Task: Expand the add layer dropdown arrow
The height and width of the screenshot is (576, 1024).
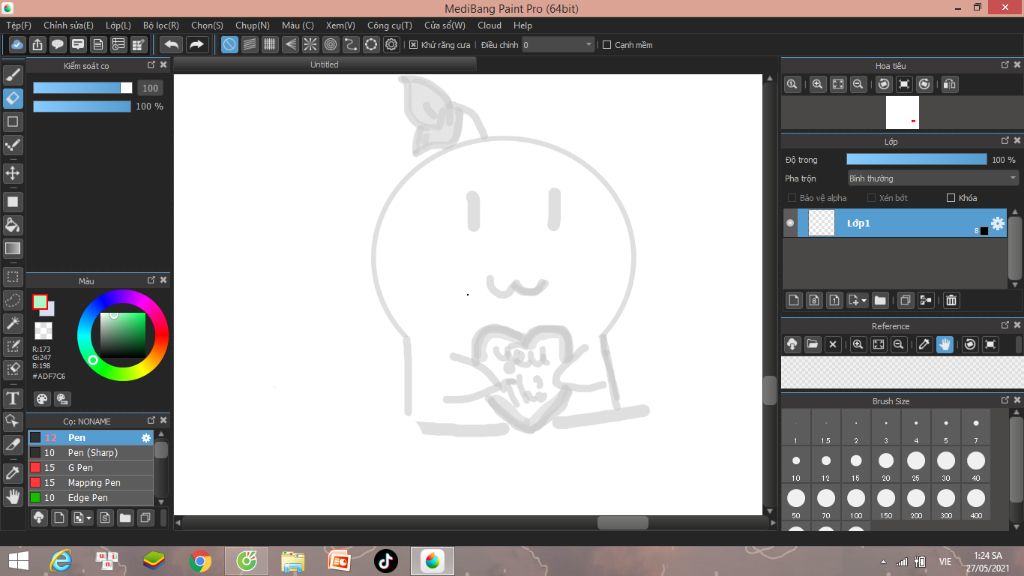Action: click(x=864, y=300)
